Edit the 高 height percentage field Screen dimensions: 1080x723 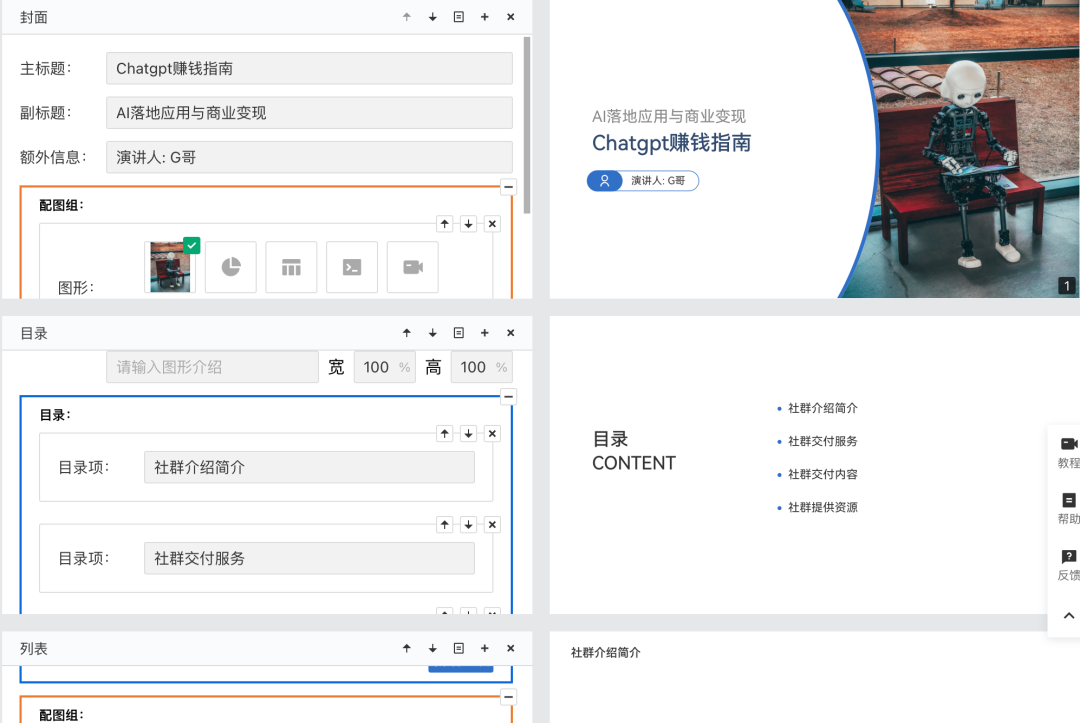tap(481, 367)
